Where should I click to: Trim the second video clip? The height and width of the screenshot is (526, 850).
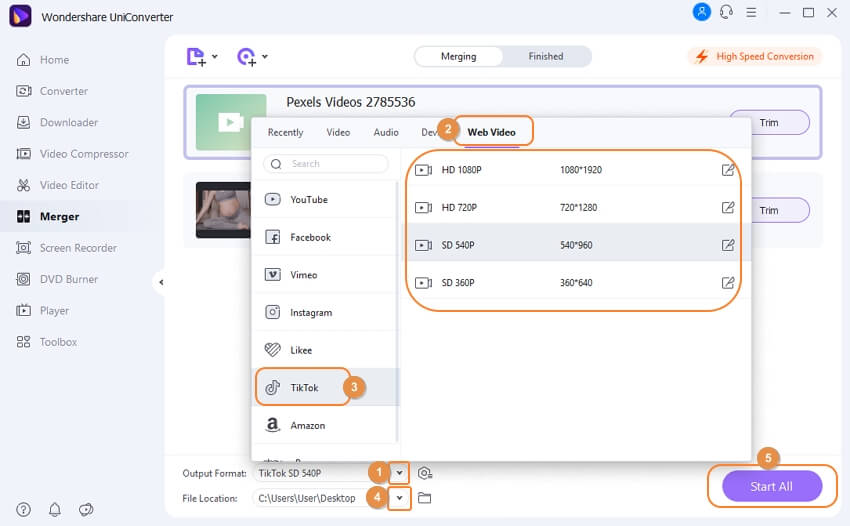click(769, 210)
